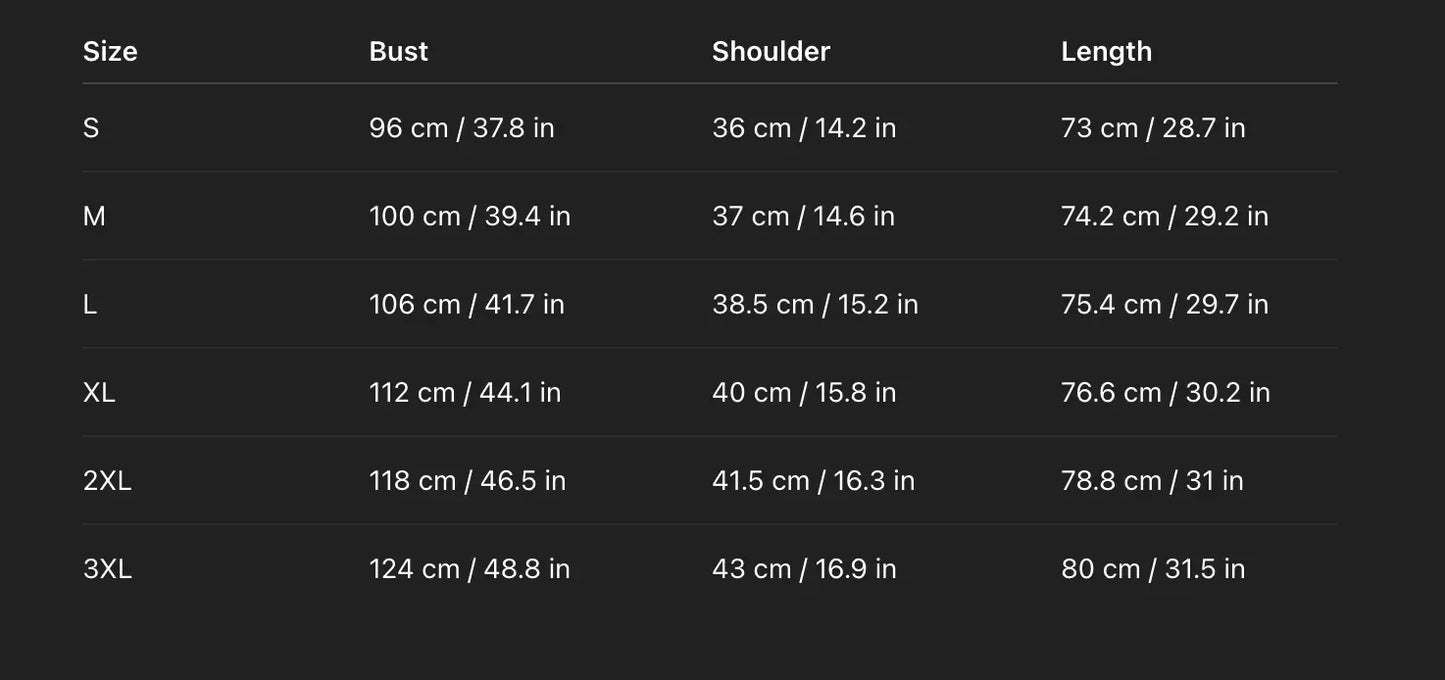Click the Shoulder column header
This screenshot has height=680, width=1445.
[x=770, y=51]
